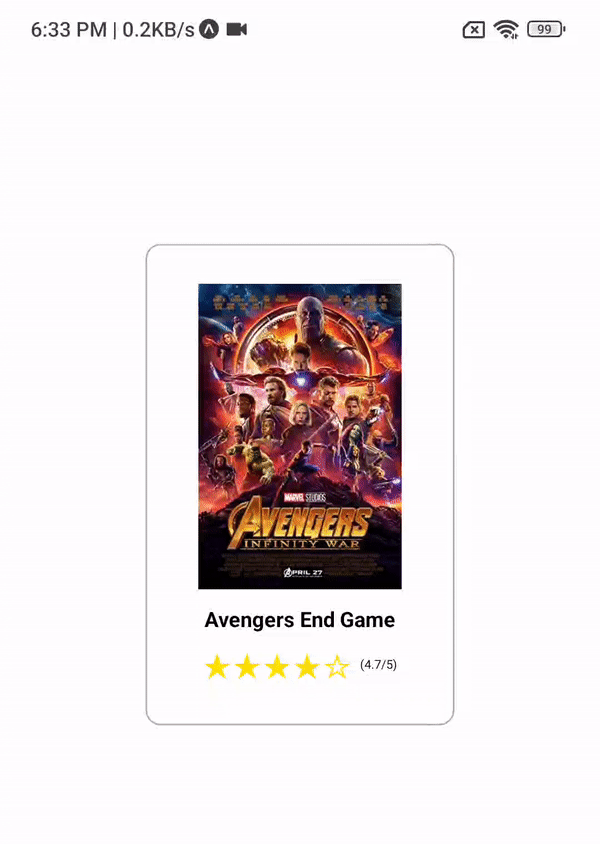Tap the battery icon showing 99
The image size is (600, 844).
coord(546,29)
